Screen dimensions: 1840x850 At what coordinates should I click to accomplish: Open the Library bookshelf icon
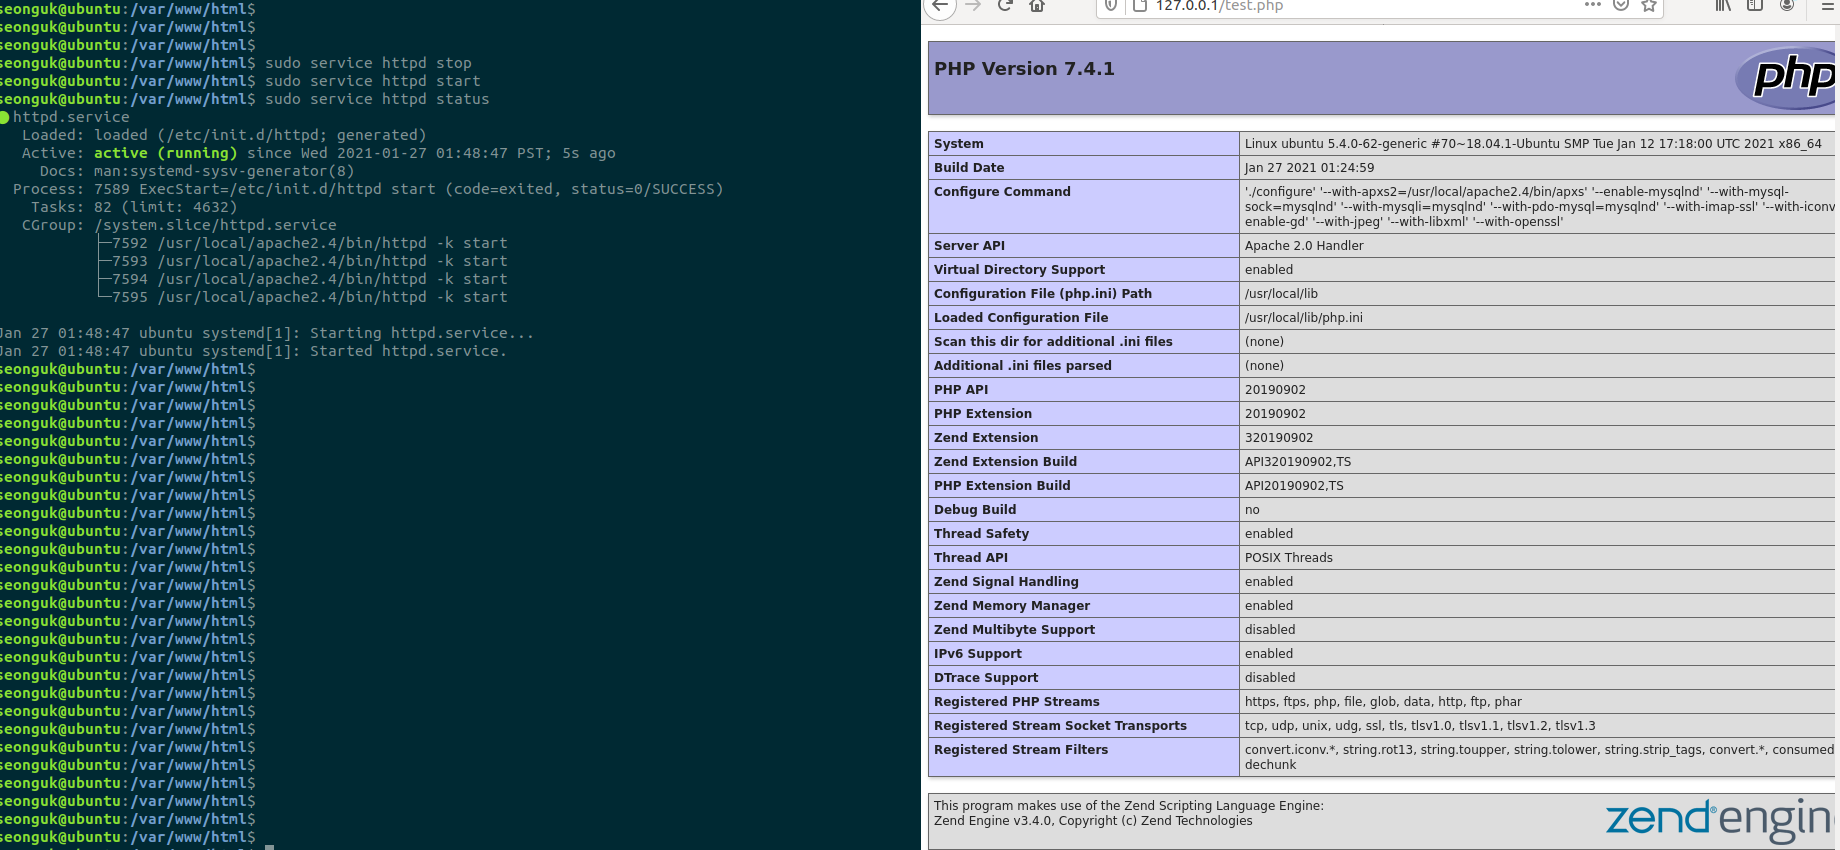(1723, 6)
